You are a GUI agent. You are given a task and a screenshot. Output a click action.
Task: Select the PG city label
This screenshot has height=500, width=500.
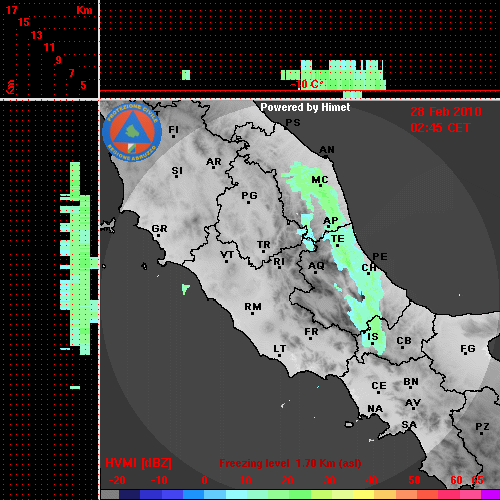tap(249, 195)
